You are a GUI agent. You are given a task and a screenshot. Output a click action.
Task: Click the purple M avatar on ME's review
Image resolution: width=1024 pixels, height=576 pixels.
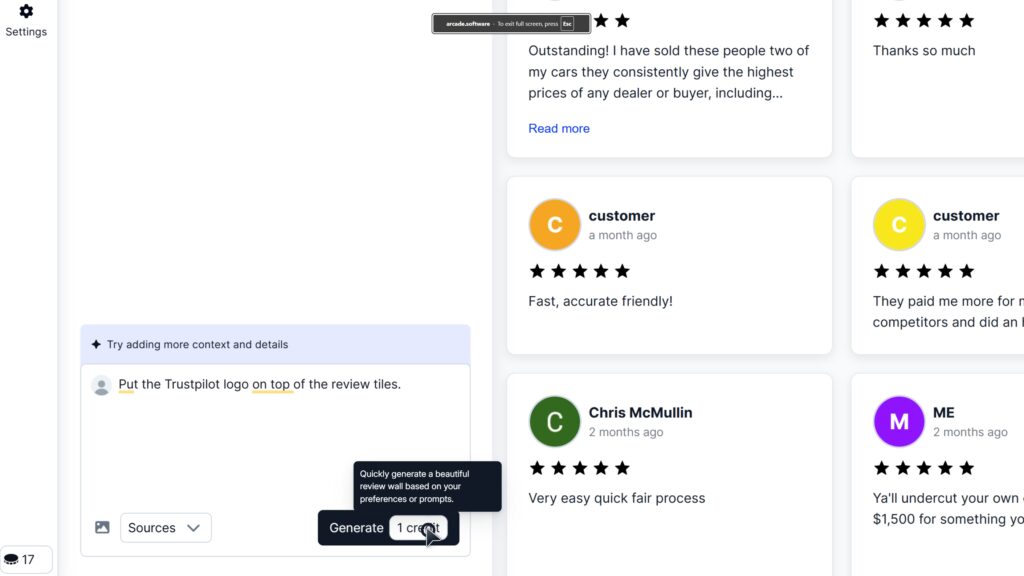898,421
